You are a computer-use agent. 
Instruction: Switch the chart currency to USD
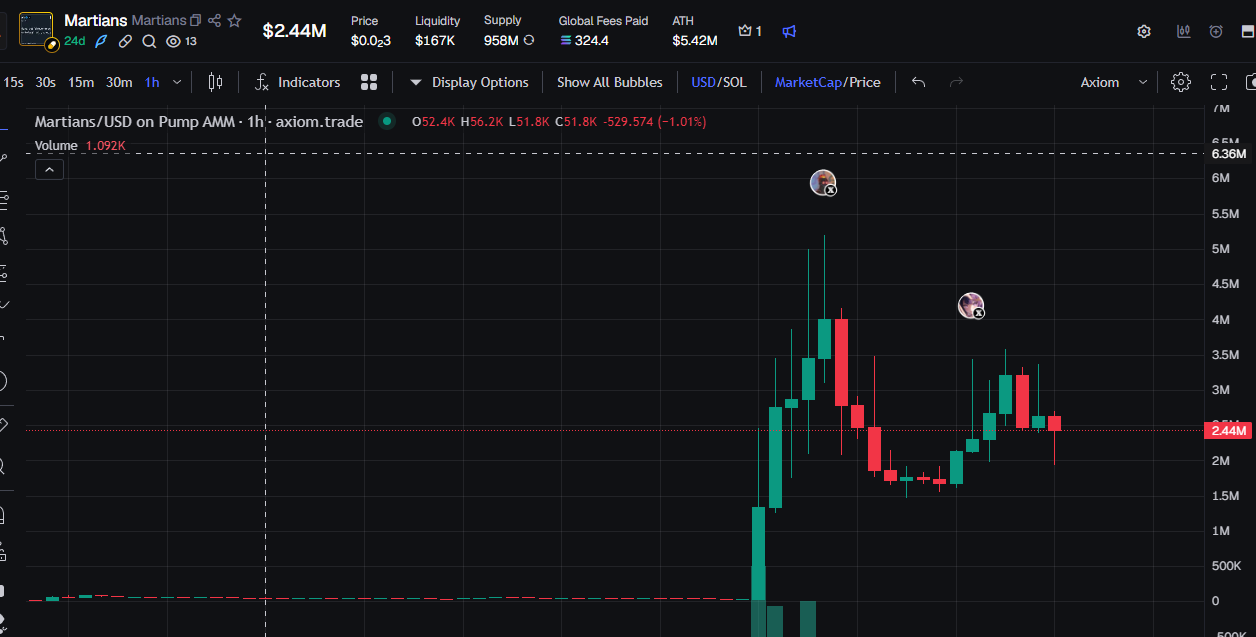pyautogui.click(x=703, y=82)
